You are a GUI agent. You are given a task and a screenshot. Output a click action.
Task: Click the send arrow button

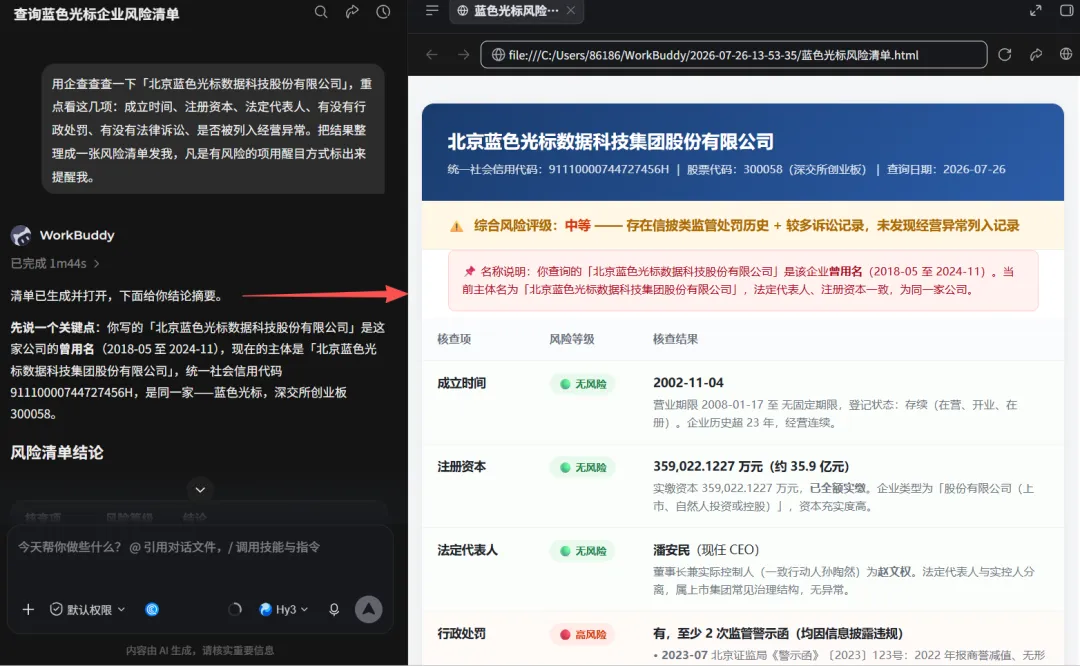click(x=368, y=610)
